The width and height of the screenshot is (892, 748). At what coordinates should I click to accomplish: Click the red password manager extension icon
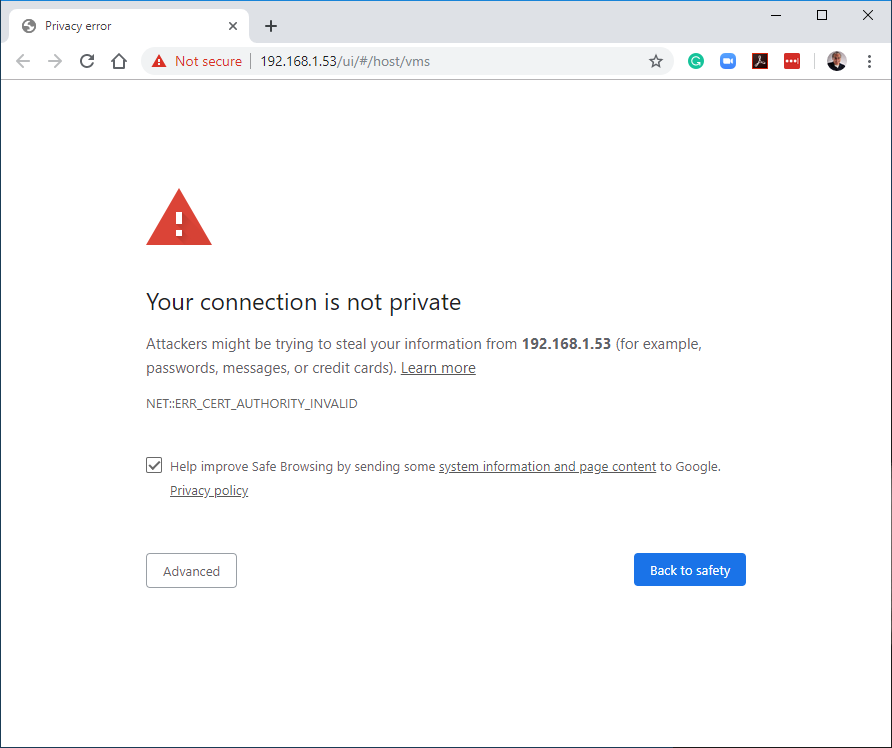(792, 61)
